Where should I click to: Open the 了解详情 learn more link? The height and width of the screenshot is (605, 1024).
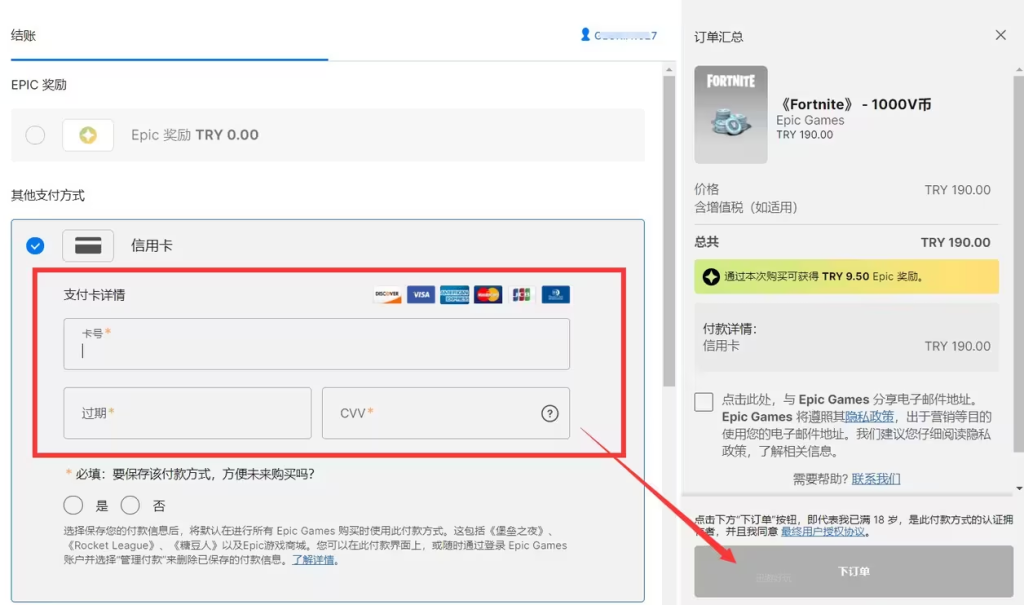tap(313, 560)
